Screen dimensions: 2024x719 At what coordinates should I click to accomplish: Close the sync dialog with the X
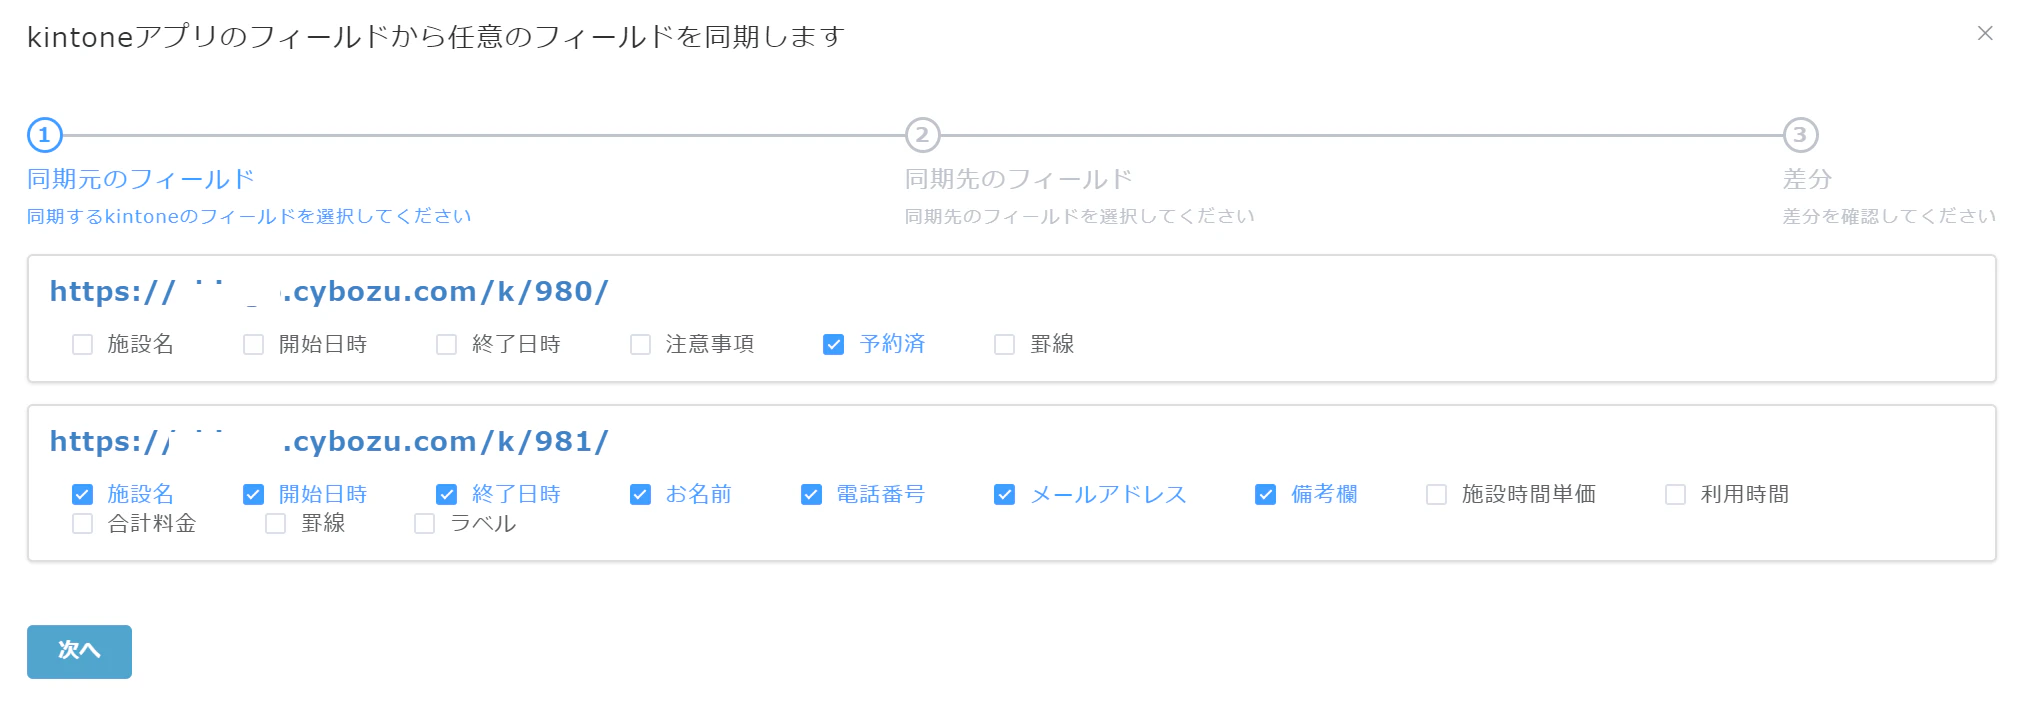1986,32
